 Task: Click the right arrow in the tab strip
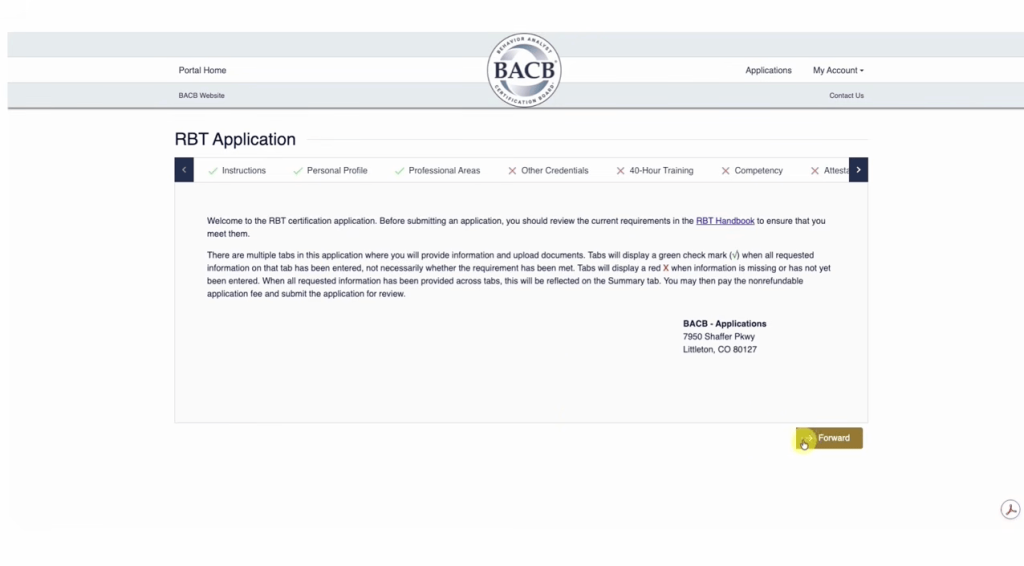click(x=858, y=170)
